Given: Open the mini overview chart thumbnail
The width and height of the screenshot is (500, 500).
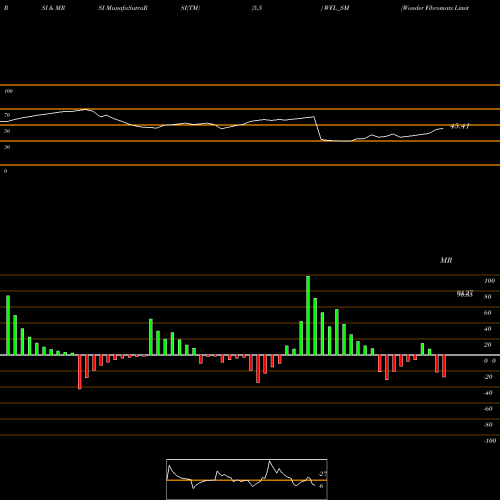Looking at the screenshot, I should click(x=247, y=479).
